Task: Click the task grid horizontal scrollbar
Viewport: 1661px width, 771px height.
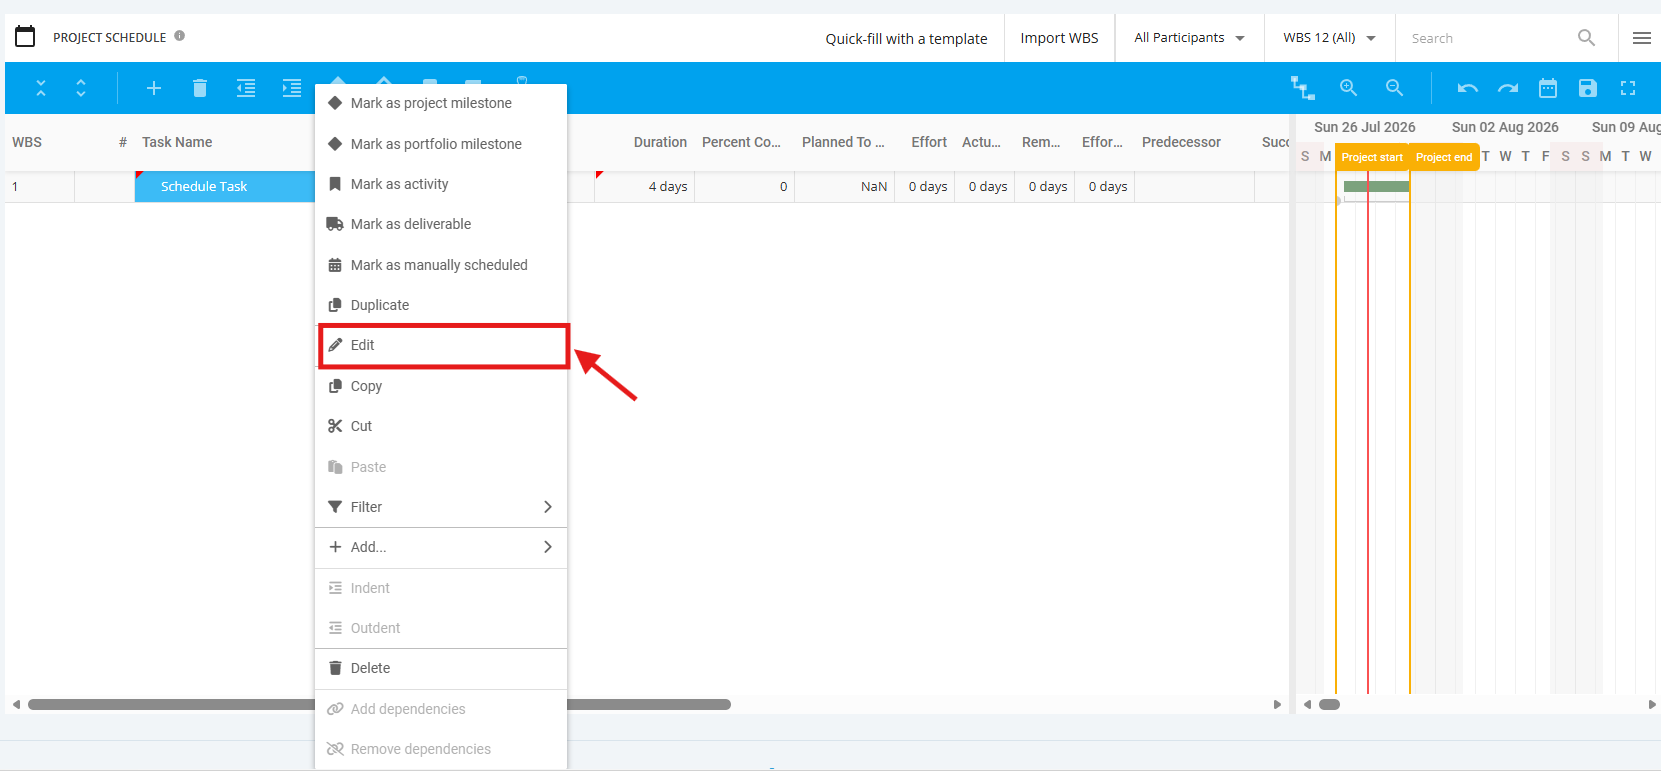Action: tap(379, 704)
